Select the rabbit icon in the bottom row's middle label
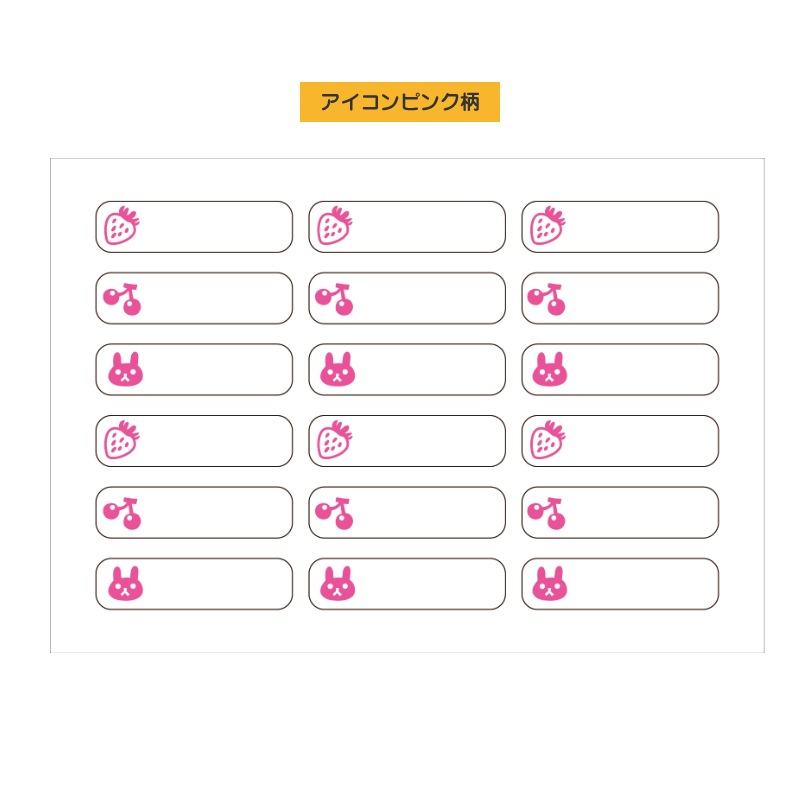The width and height of the screenshot is (800, 800). coord(338,584)
